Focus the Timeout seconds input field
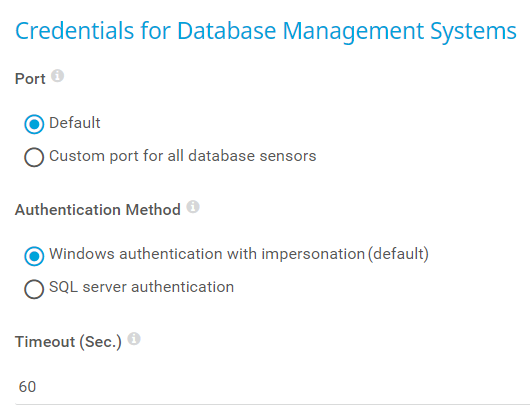This screenshot has width=530, height=412. [272, 387]
